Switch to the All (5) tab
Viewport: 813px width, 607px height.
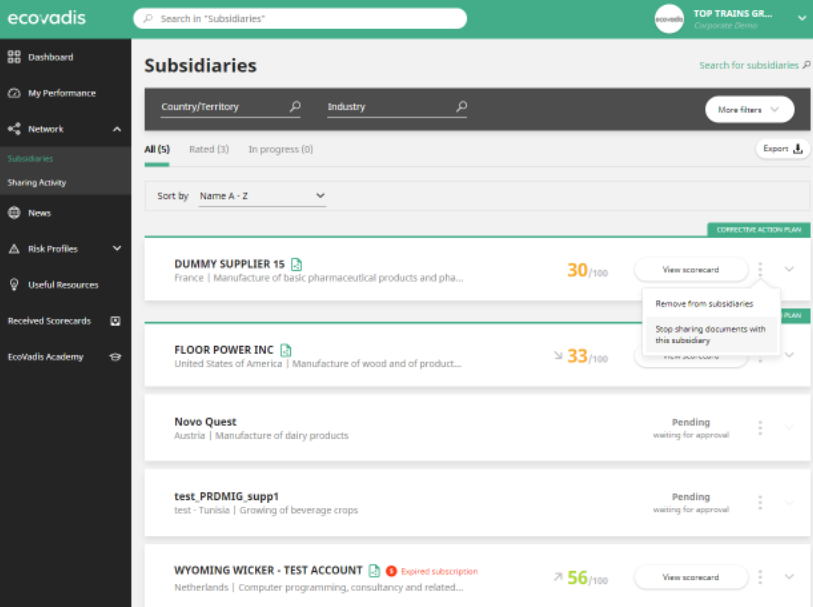point(157,149)
